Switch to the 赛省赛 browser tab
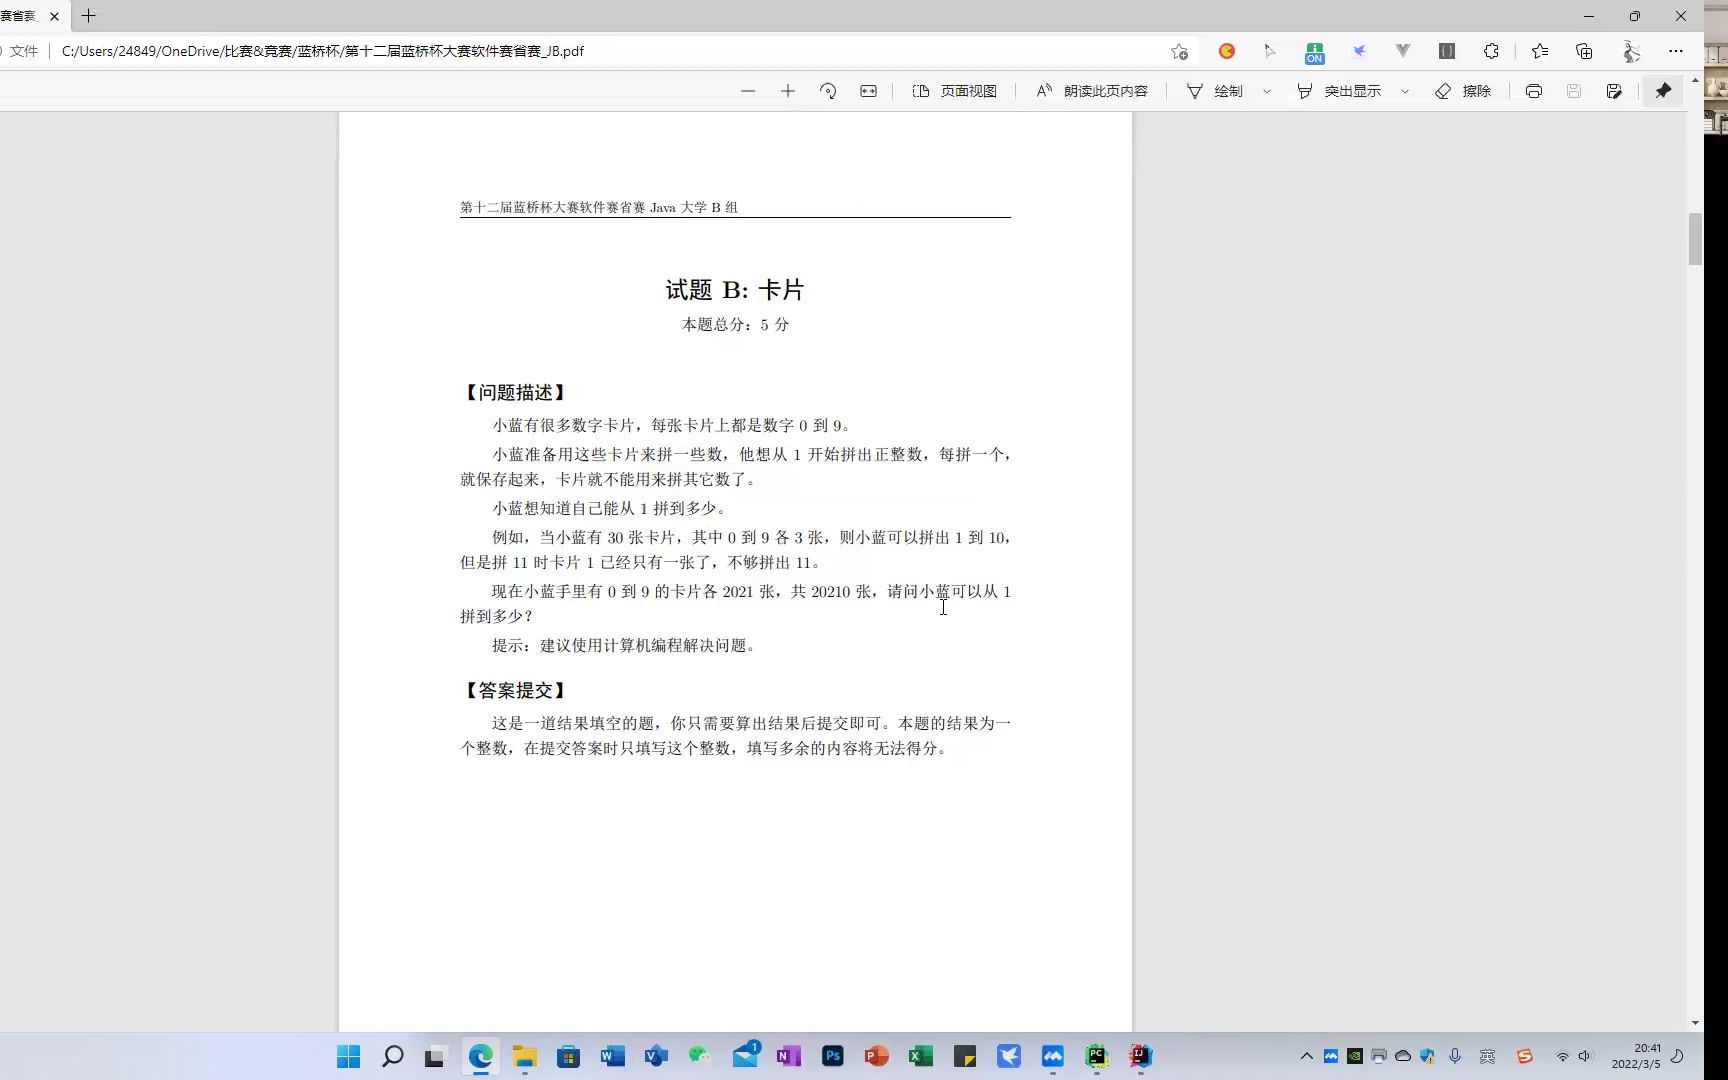Screen dimensions: 1728x1080 [x=20, y=16]
